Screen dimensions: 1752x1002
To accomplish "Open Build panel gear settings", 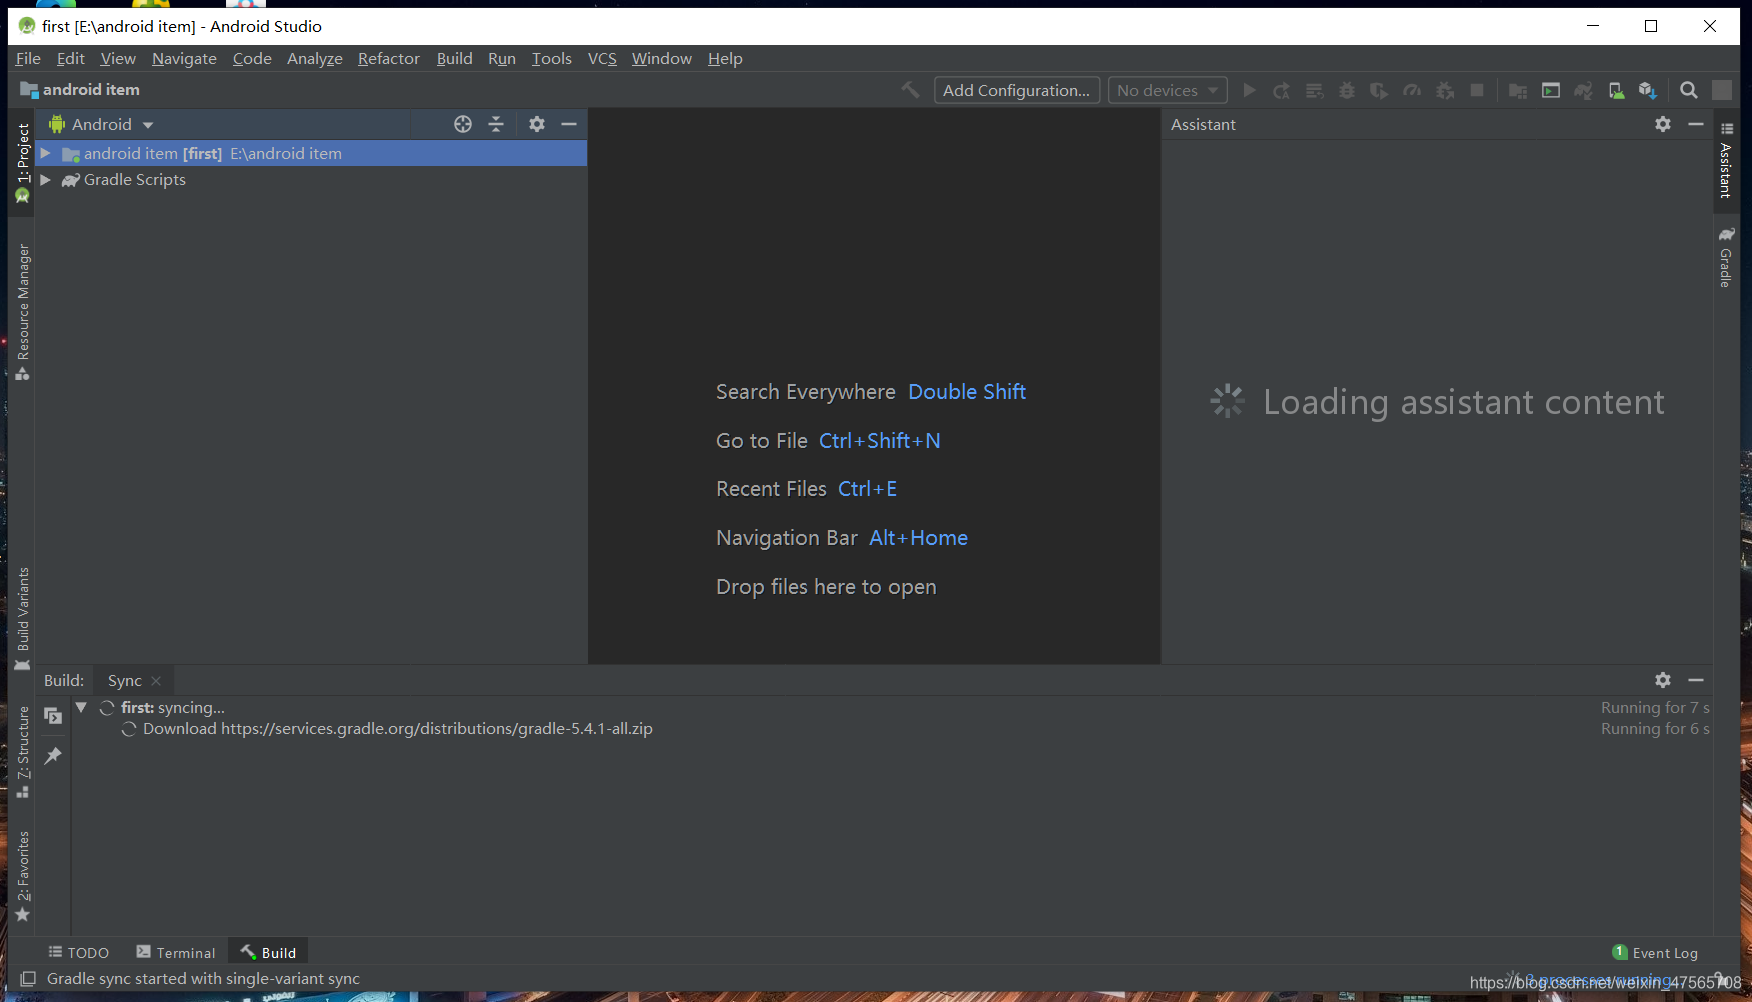I will point(1663,680).
